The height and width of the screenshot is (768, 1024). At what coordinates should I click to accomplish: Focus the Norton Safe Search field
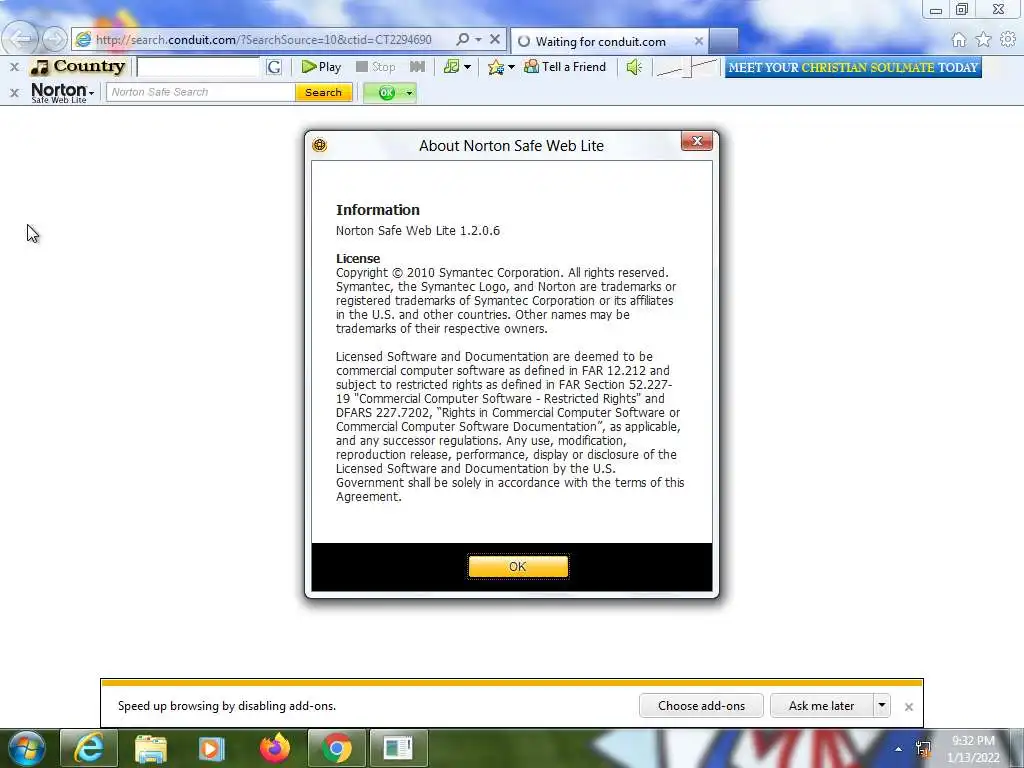click(200, 92)
